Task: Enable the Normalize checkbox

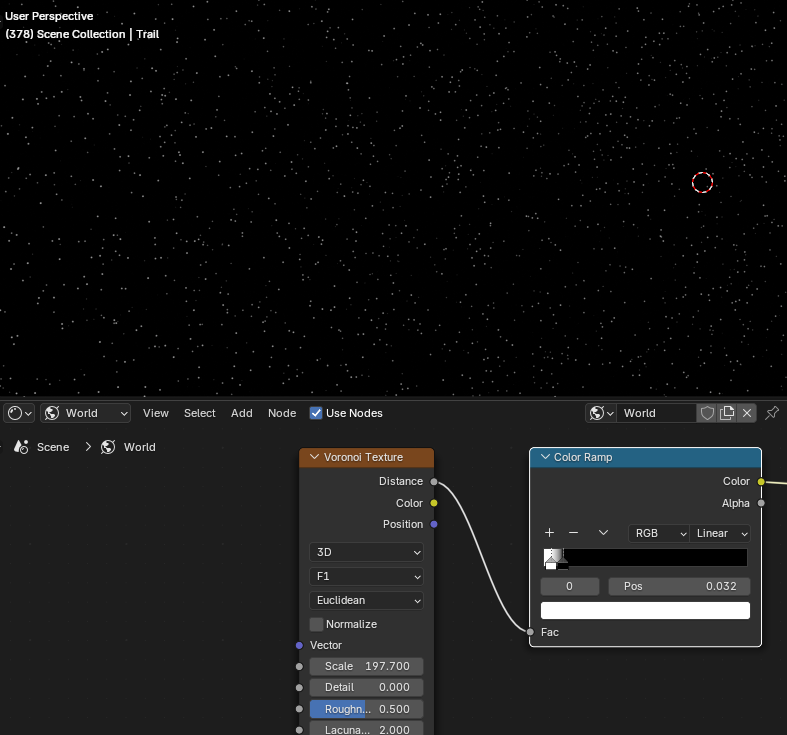Action: 316,624
